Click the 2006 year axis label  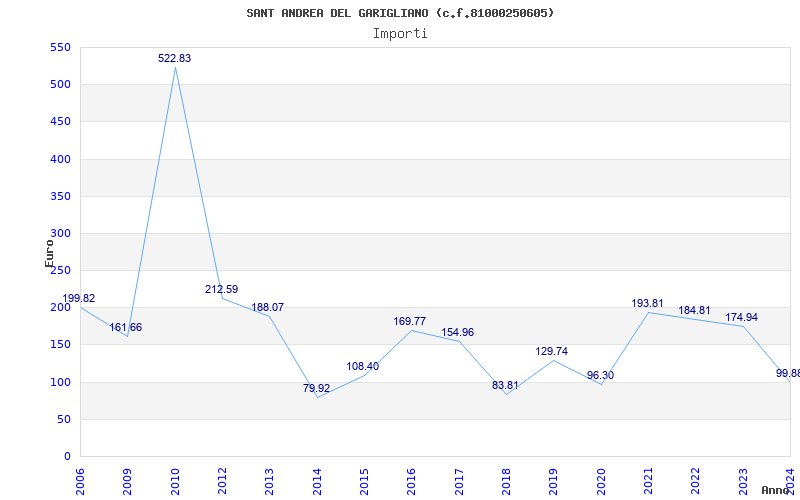click(x=80, y=482)
